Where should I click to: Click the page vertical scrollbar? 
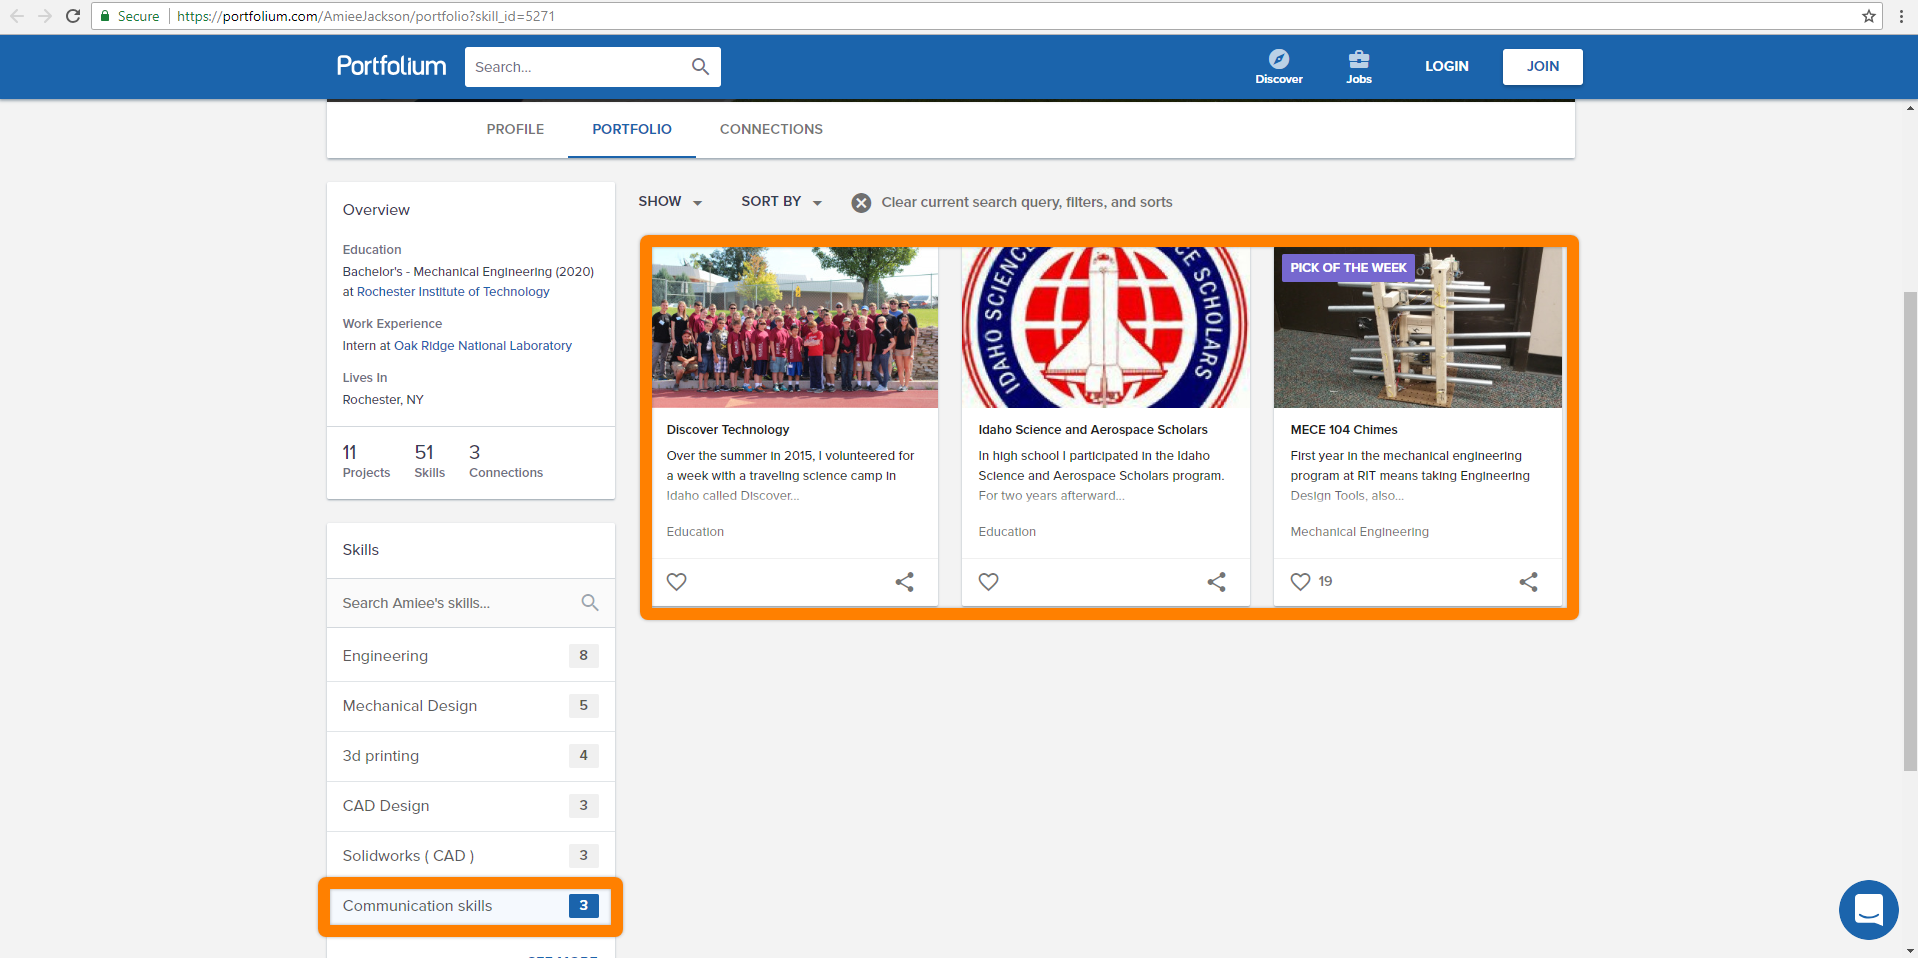point(1910,530)
